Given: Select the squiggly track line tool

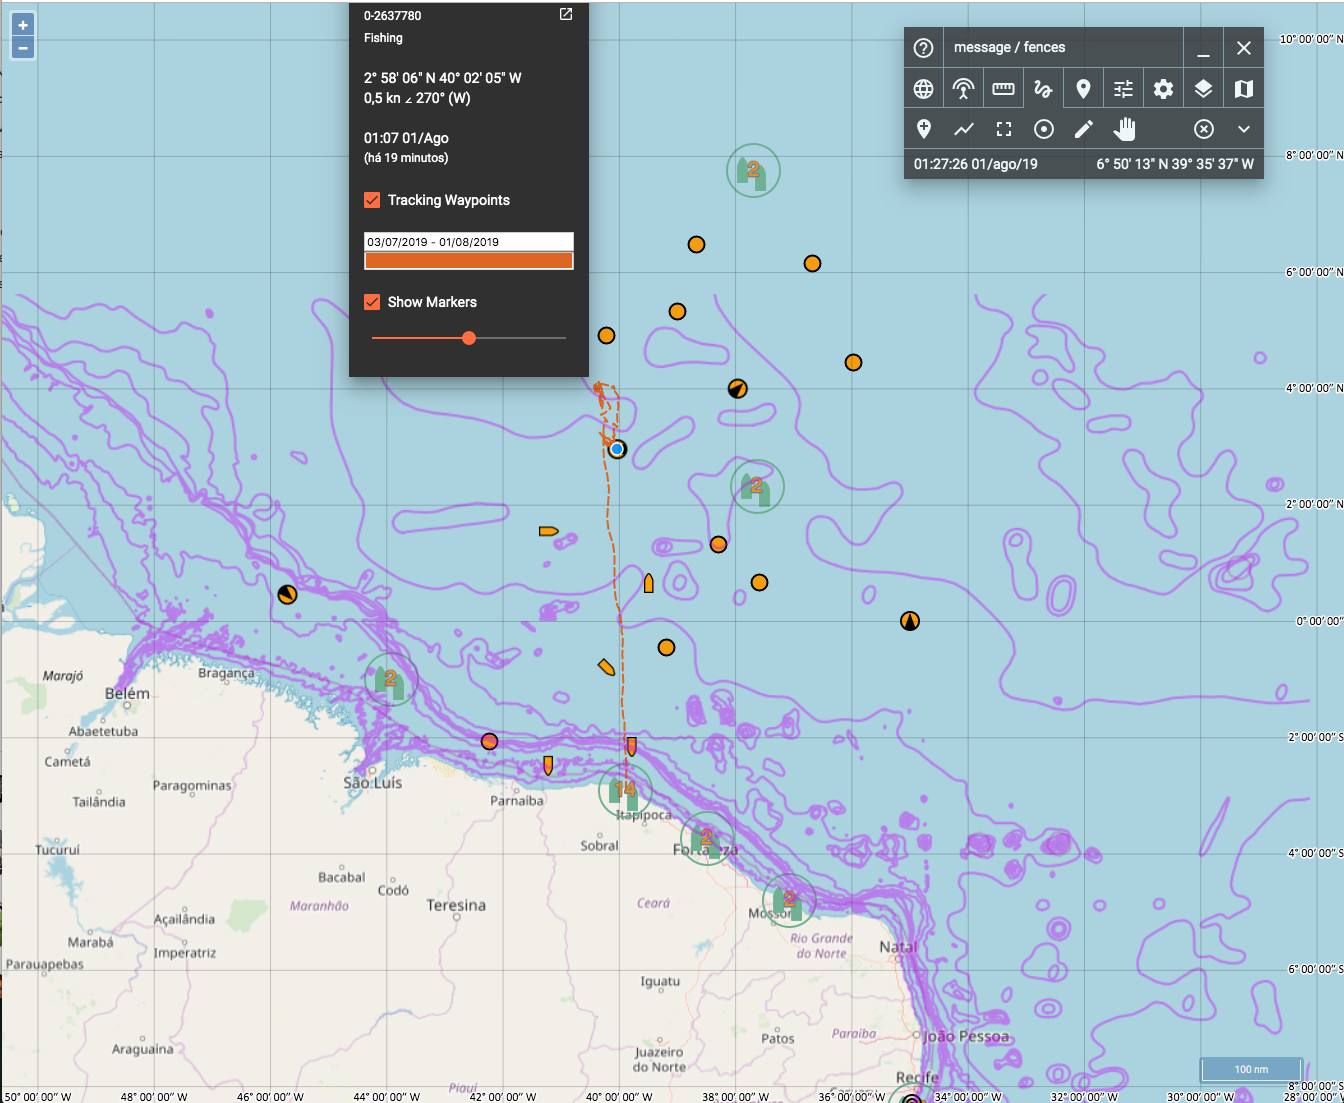Looking at the screenshot, I should coord(1043,89).
